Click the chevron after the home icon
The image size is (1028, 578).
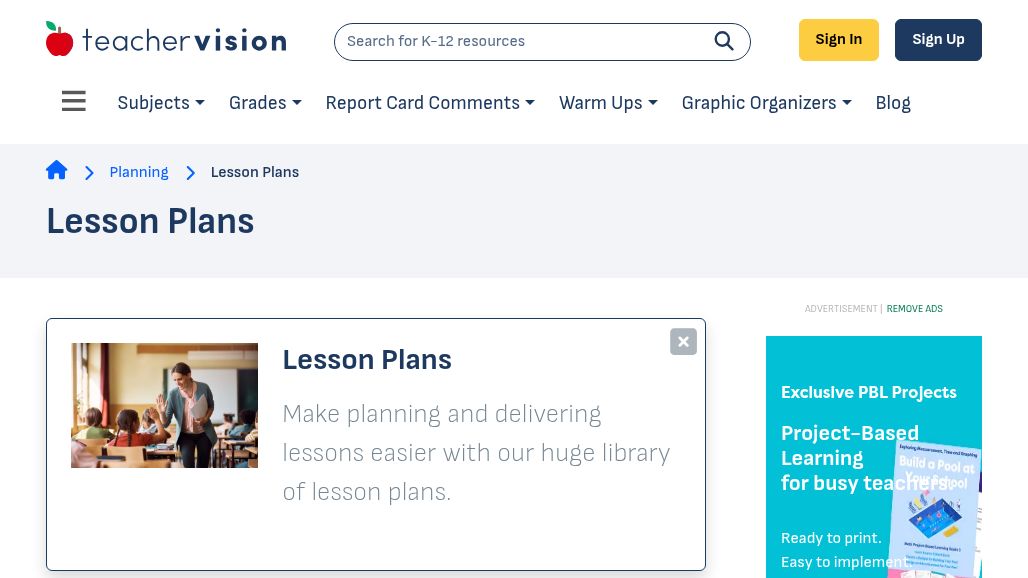pyautogui.click(x=89, y=173)
